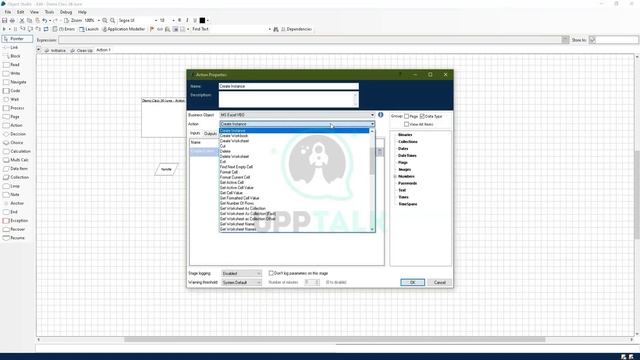Choose the Choice stage tool
This screenshot has height=360, width=640.
coord(16,142)
